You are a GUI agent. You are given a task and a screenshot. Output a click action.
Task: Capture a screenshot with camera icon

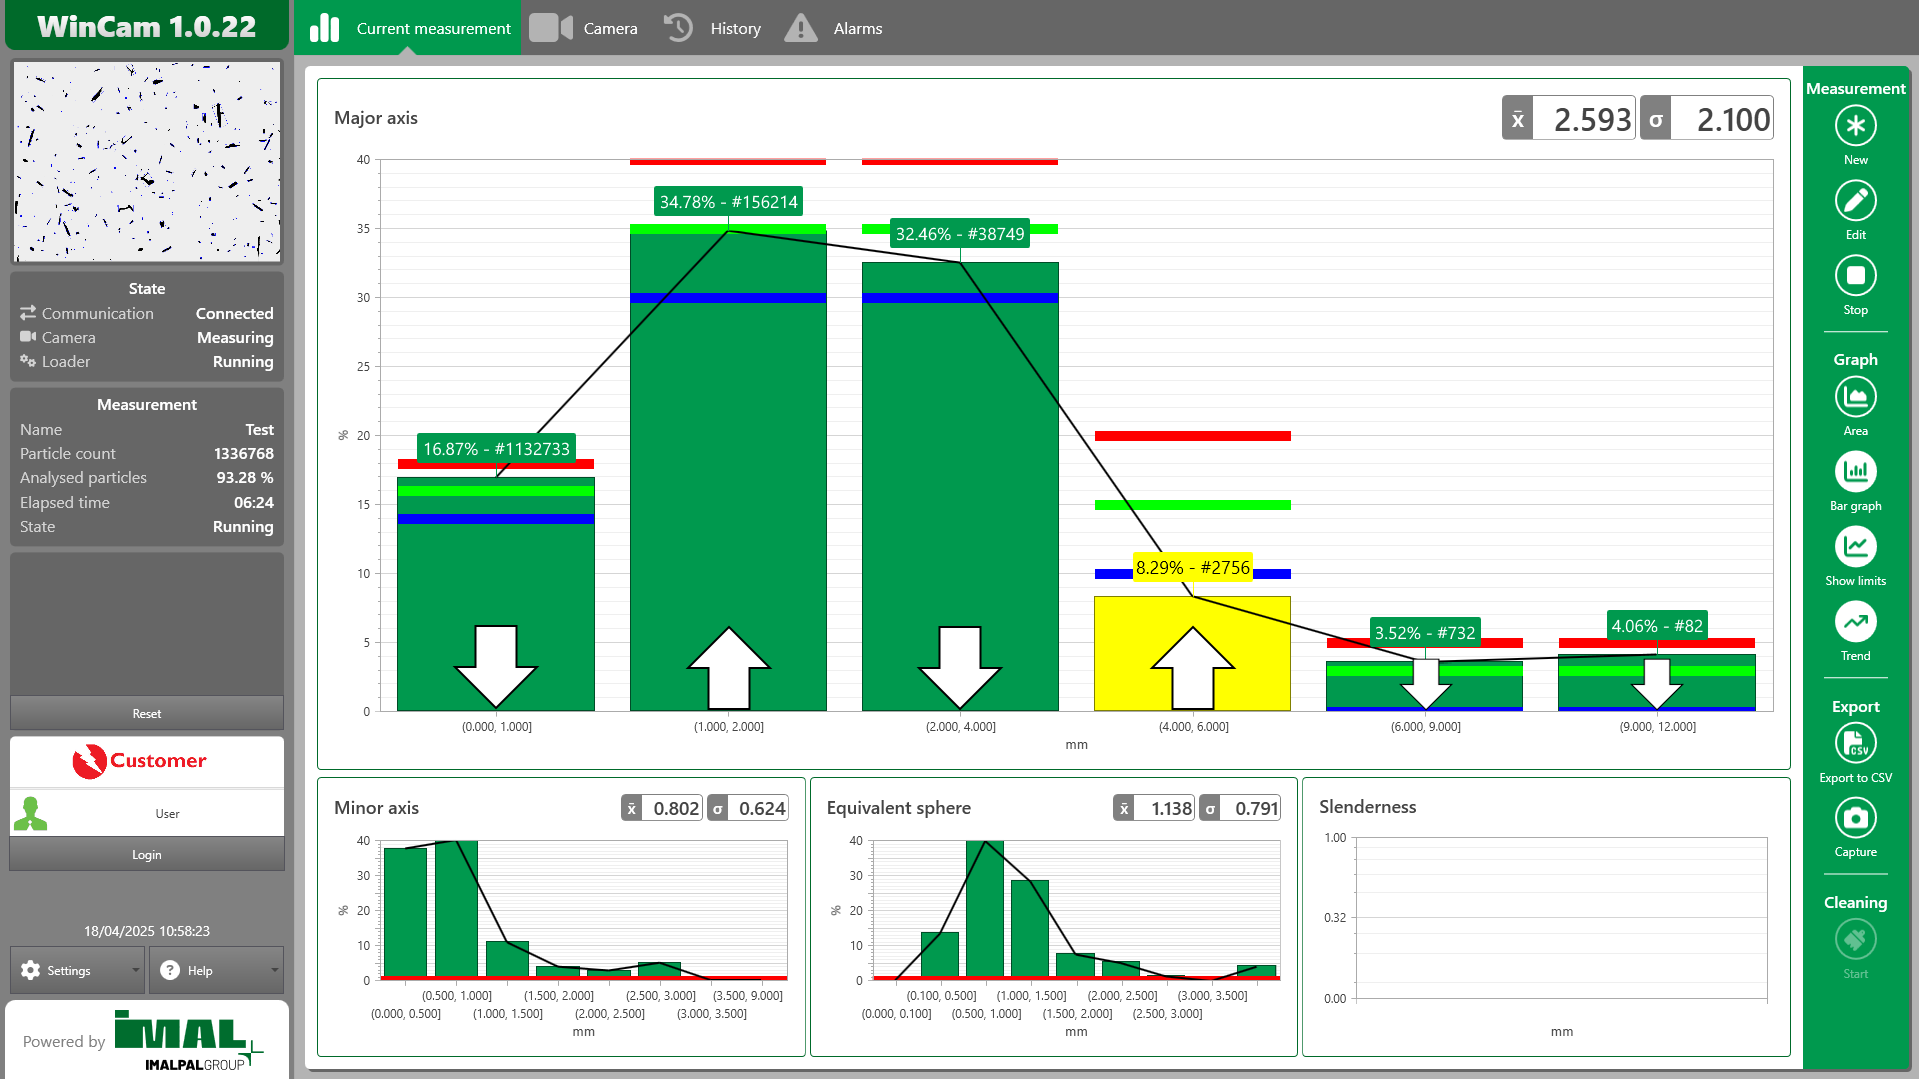point(1855,819)
